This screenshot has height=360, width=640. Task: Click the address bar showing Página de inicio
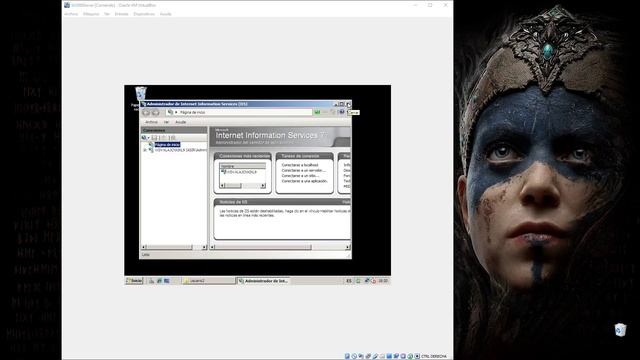[x=239, y=112]
